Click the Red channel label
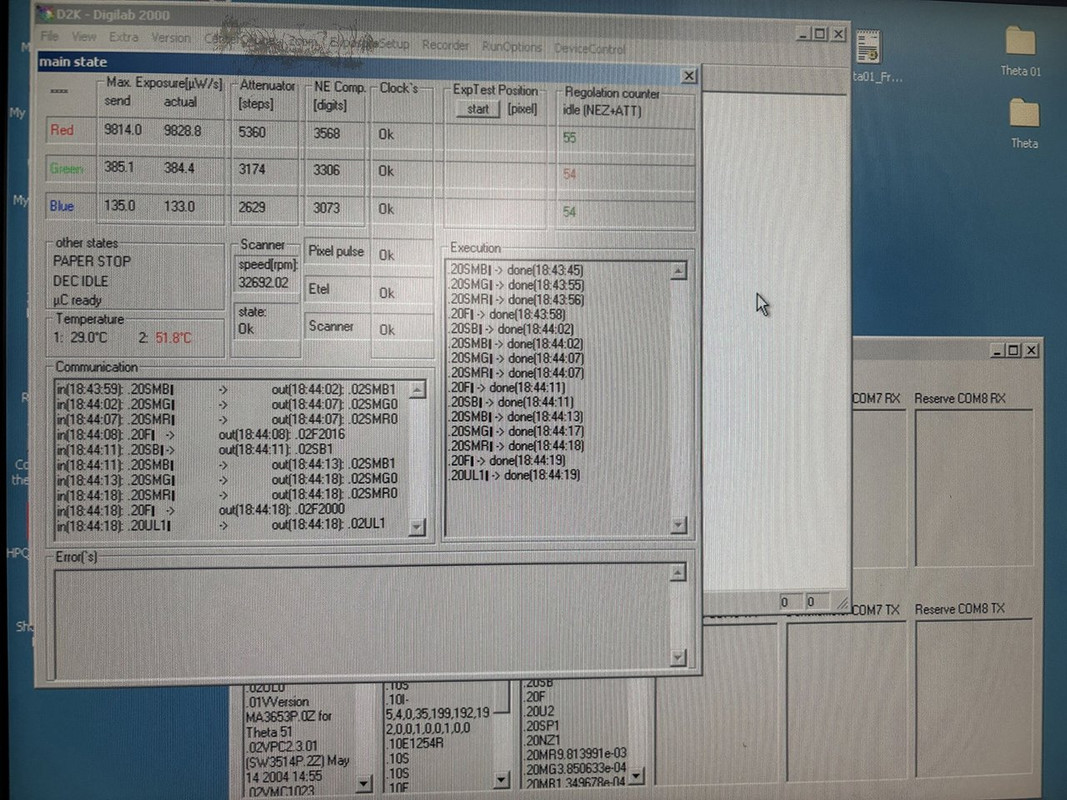The image size is (1067, 800). pos(62,130)
